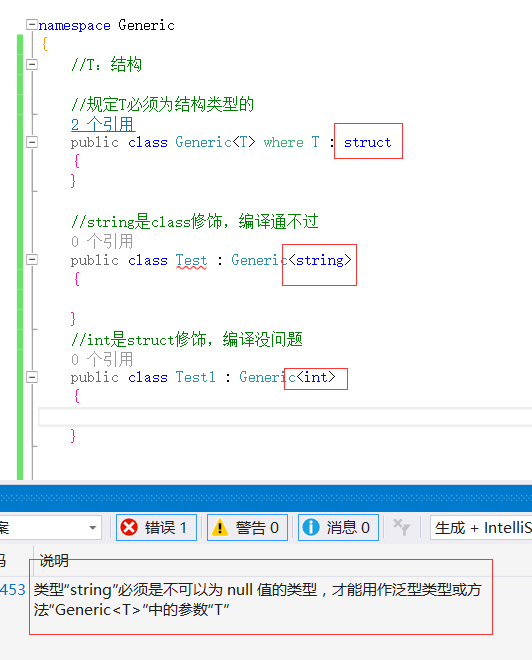Image resolution: width=532 pixels, height=660 pixels.
Task: Click the blue info icon on 消息
Action: (311, 527)
